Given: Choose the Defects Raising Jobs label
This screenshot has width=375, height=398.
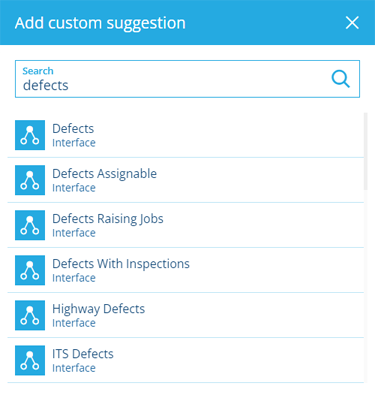Looking at the screenshot, I should click(108, 219).
